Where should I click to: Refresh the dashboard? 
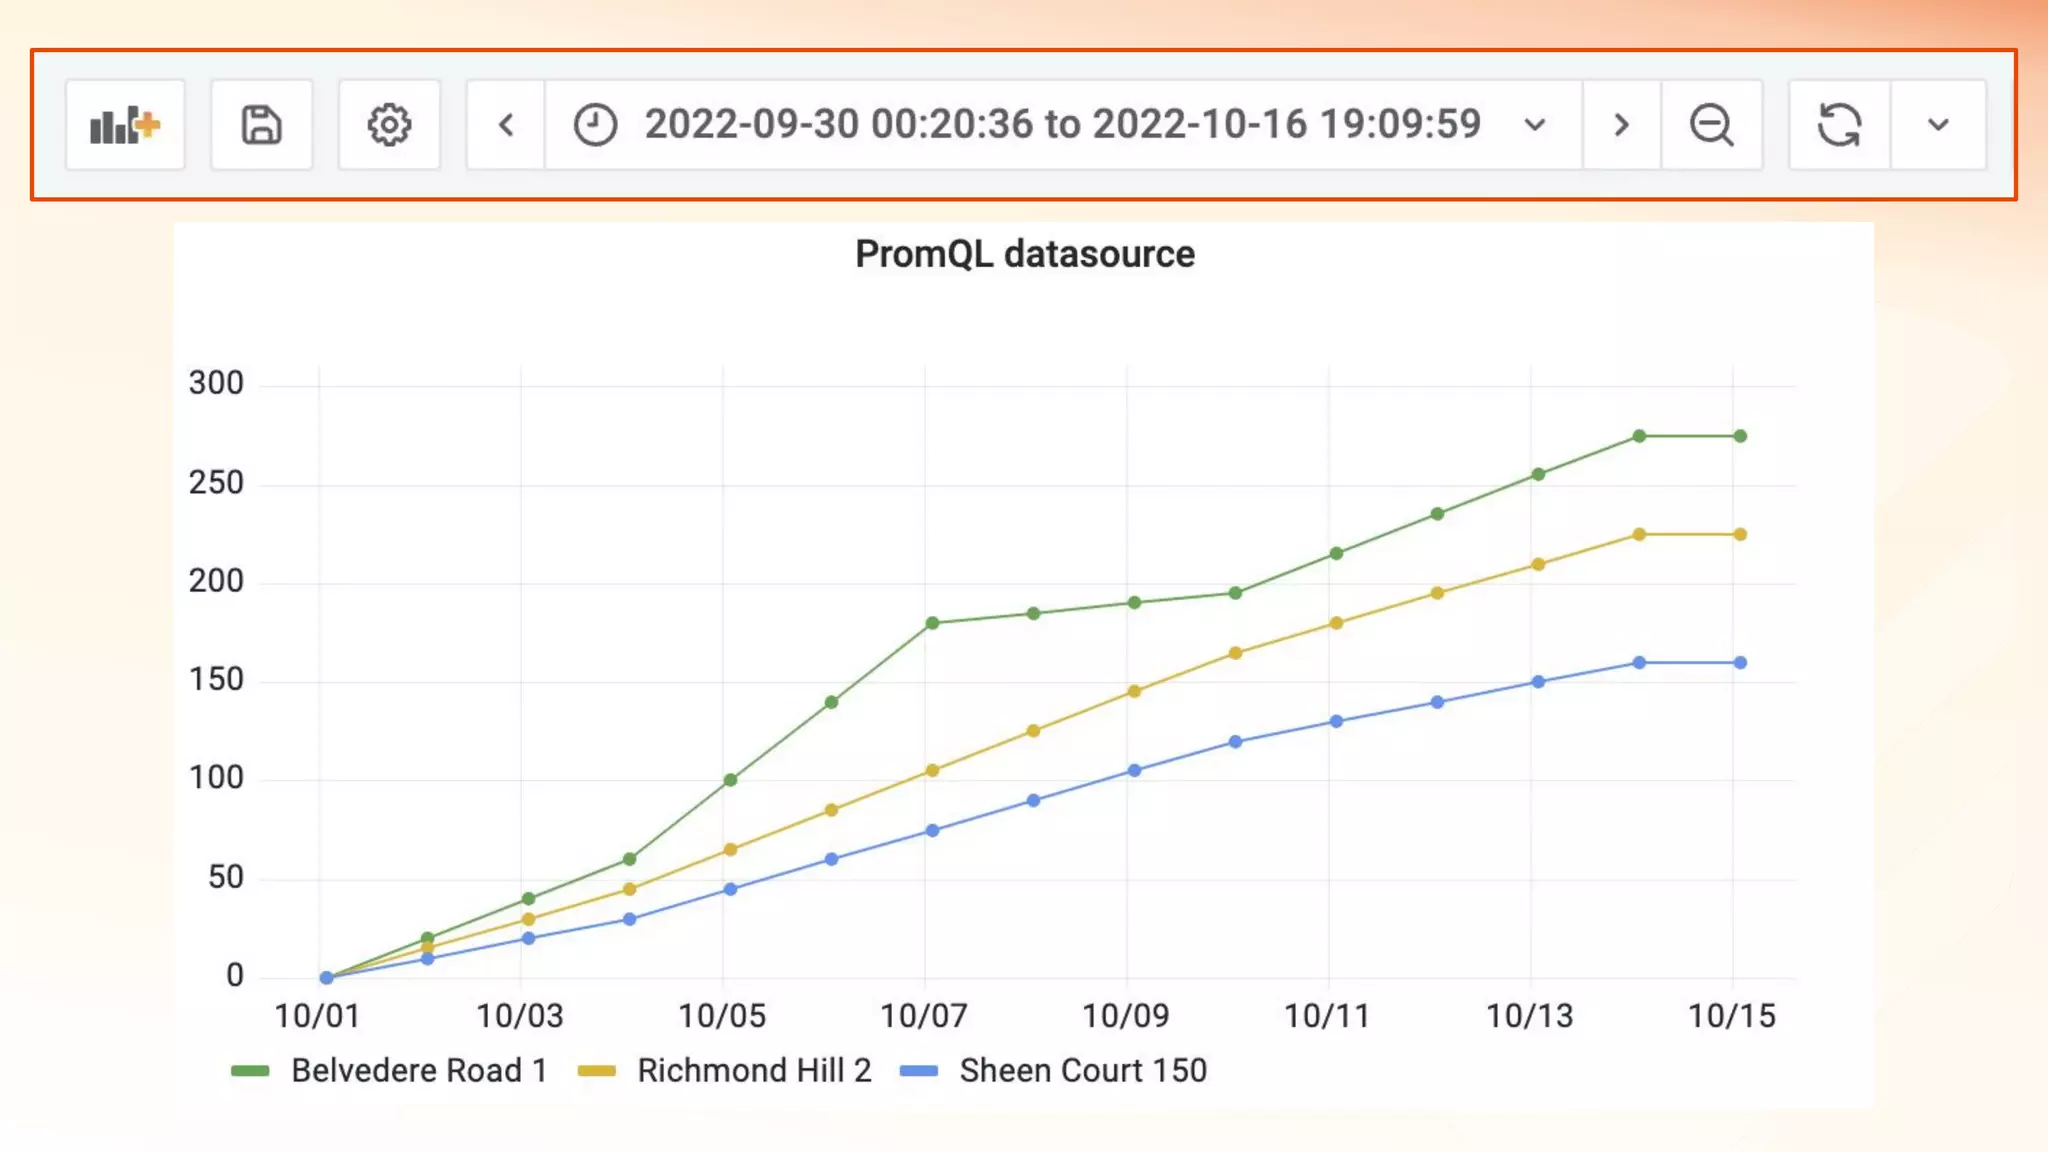1838,125
